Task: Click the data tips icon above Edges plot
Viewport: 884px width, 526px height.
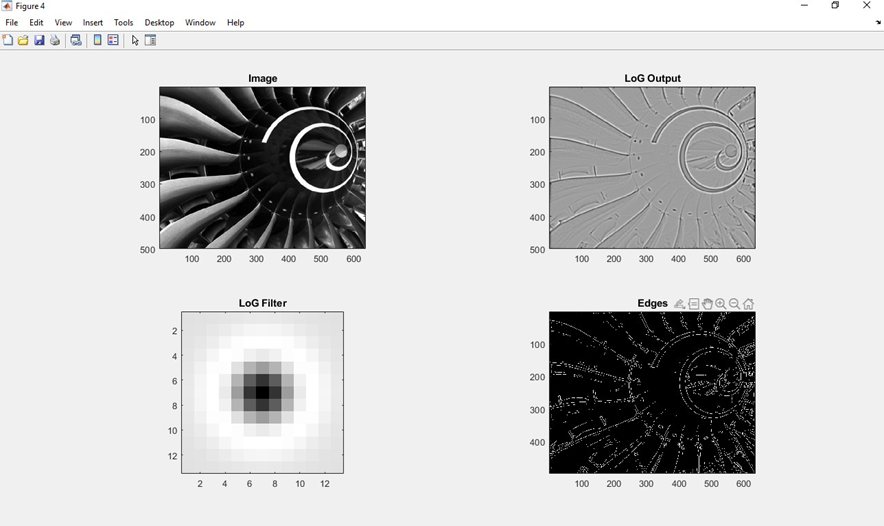Action: [x=693, y=304]
